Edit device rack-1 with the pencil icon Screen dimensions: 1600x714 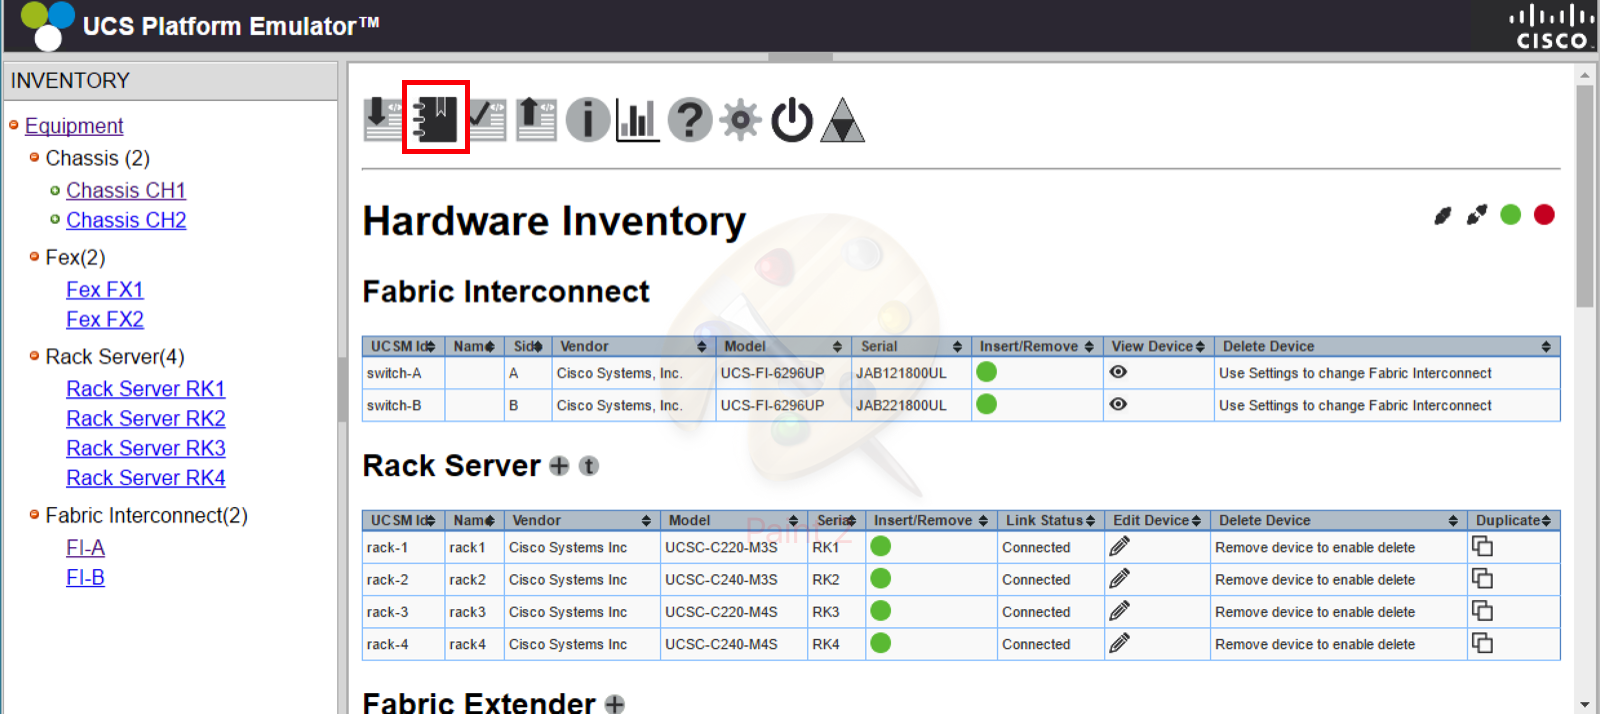(1120, 546)
